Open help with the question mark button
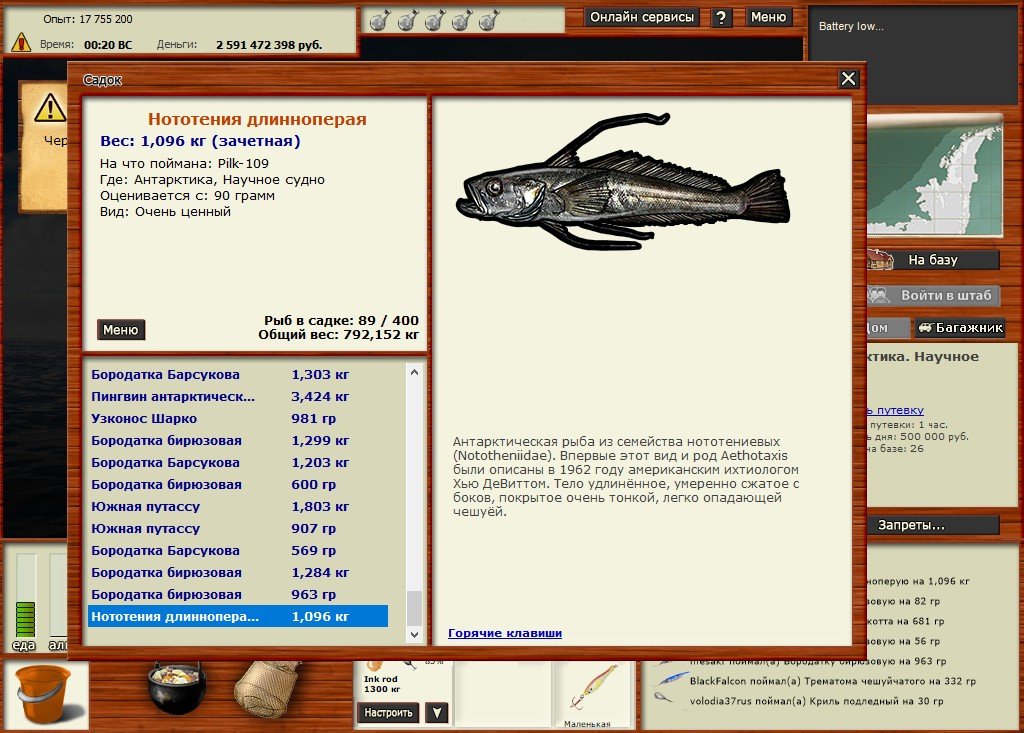 [721, 18]
